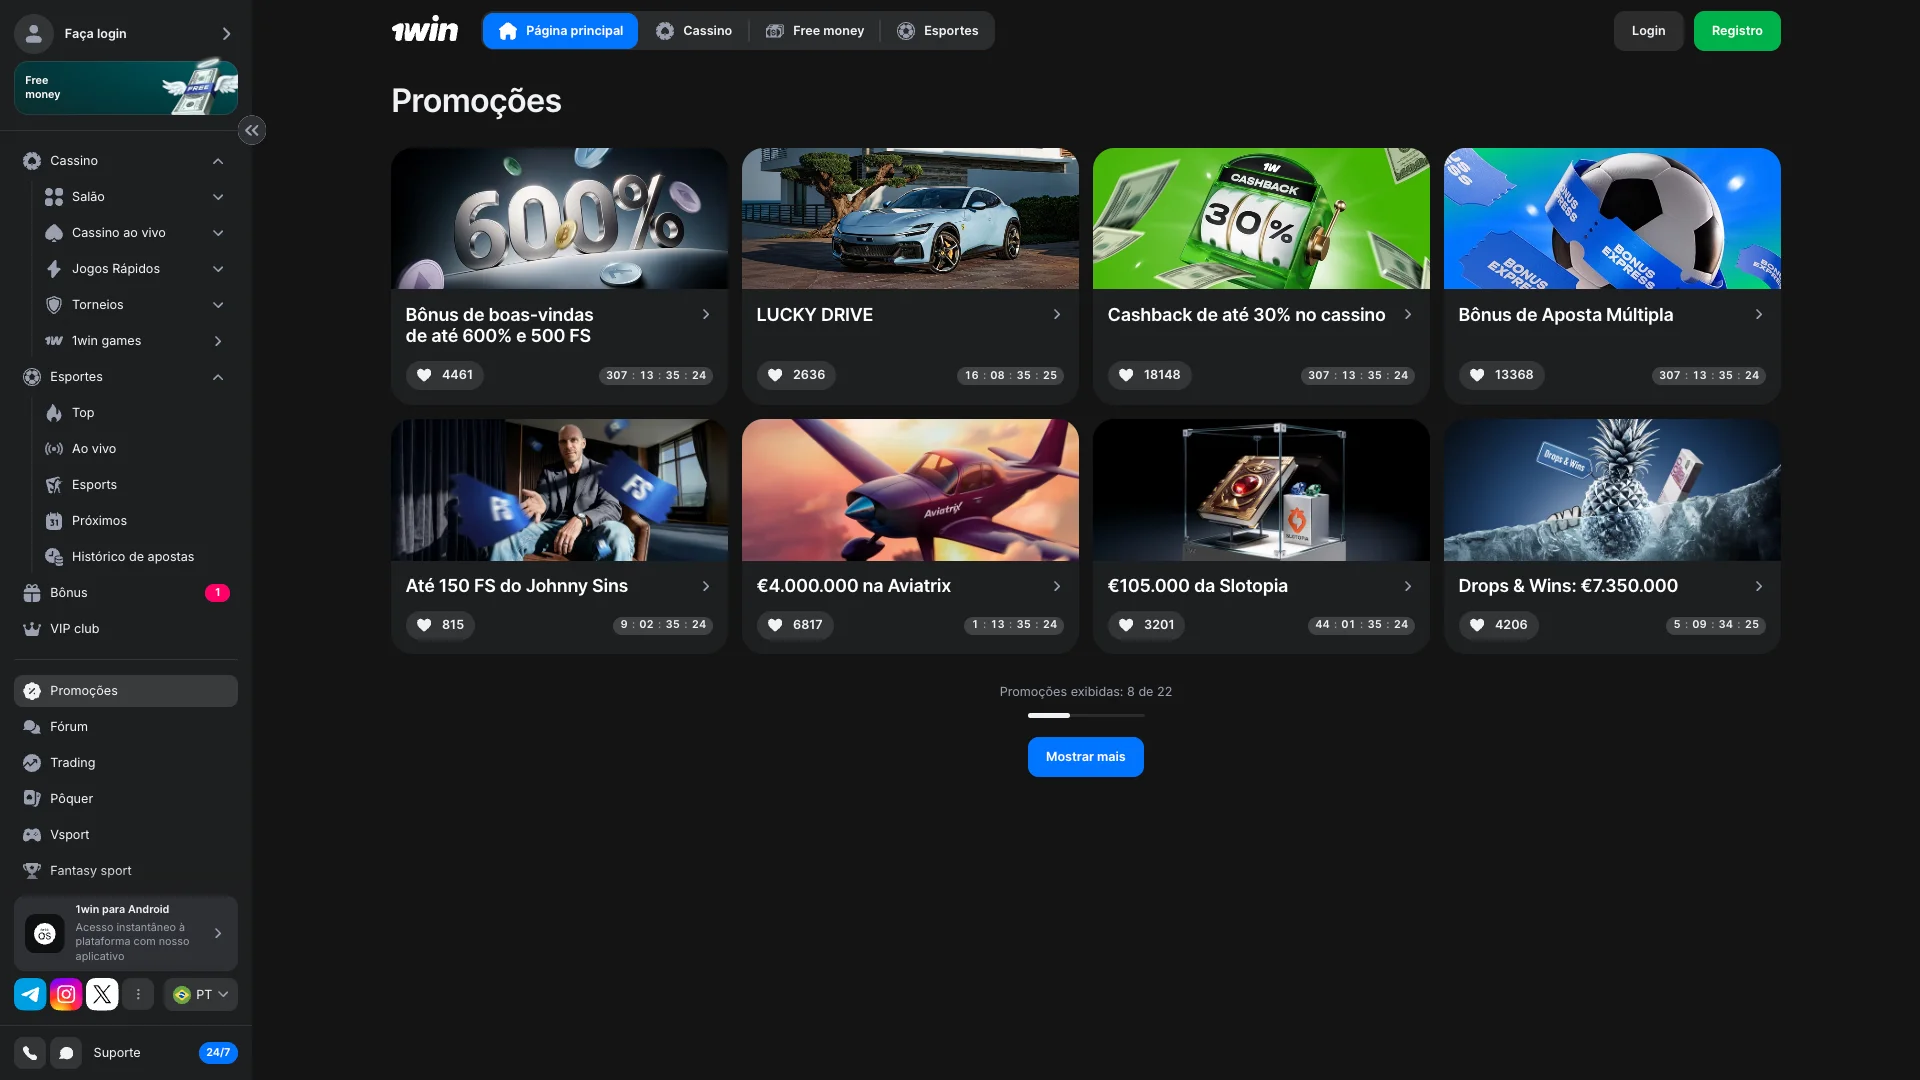
Task: Open the Telegram social icon
Action: coord(30,994)
